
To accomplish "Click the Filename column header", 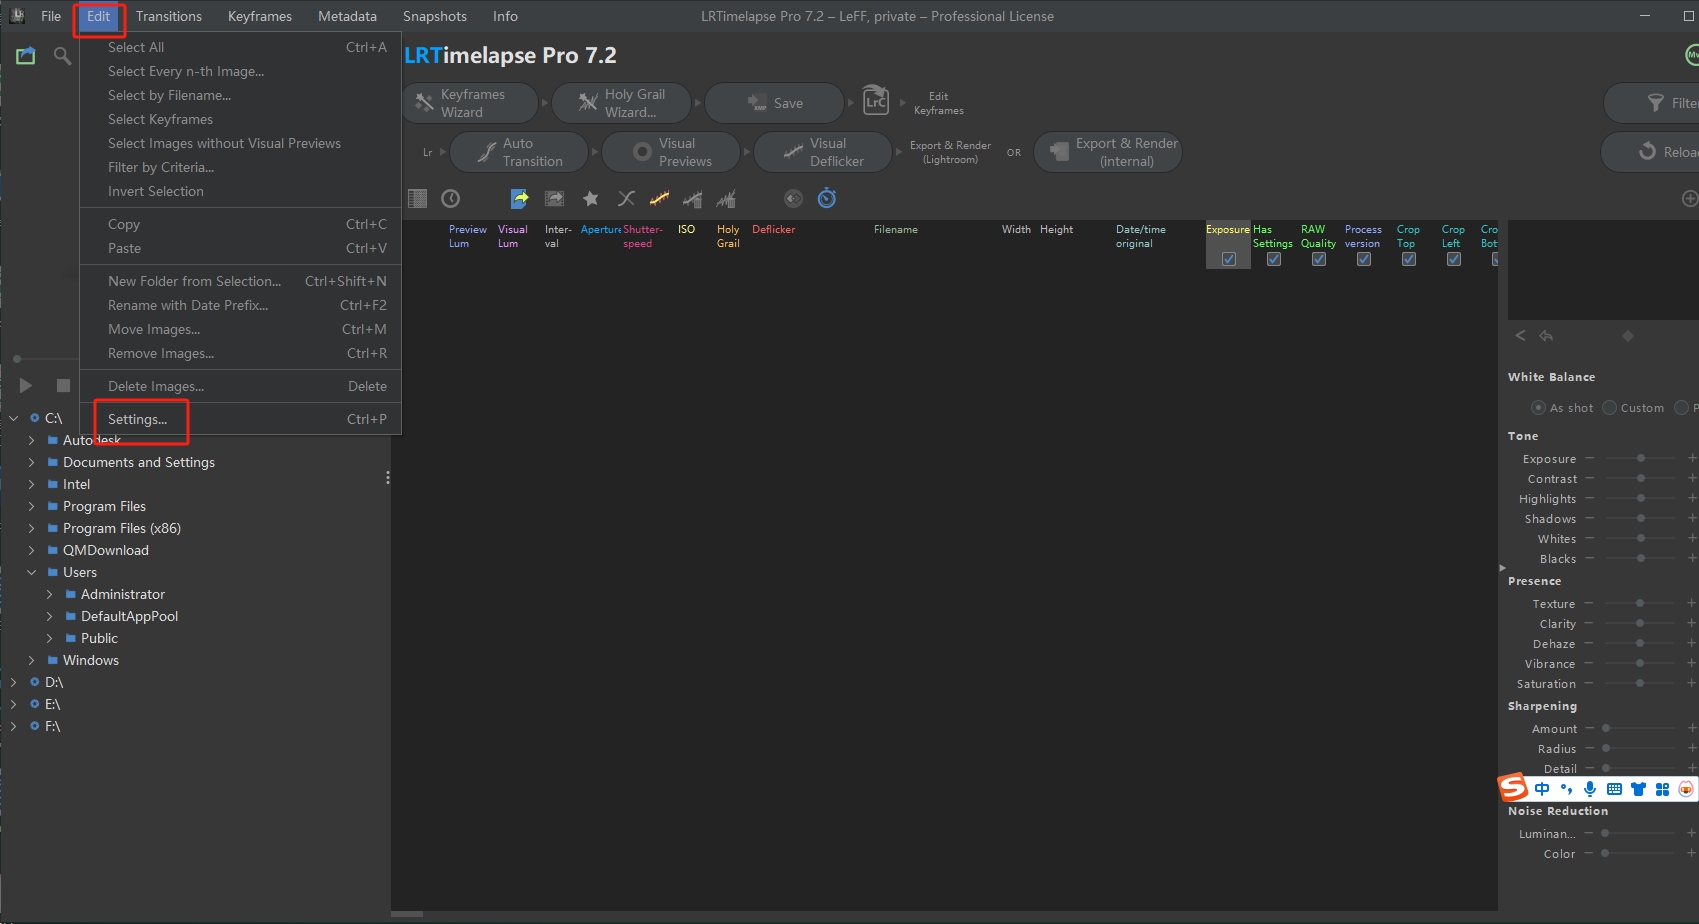I will coord(896,230).
